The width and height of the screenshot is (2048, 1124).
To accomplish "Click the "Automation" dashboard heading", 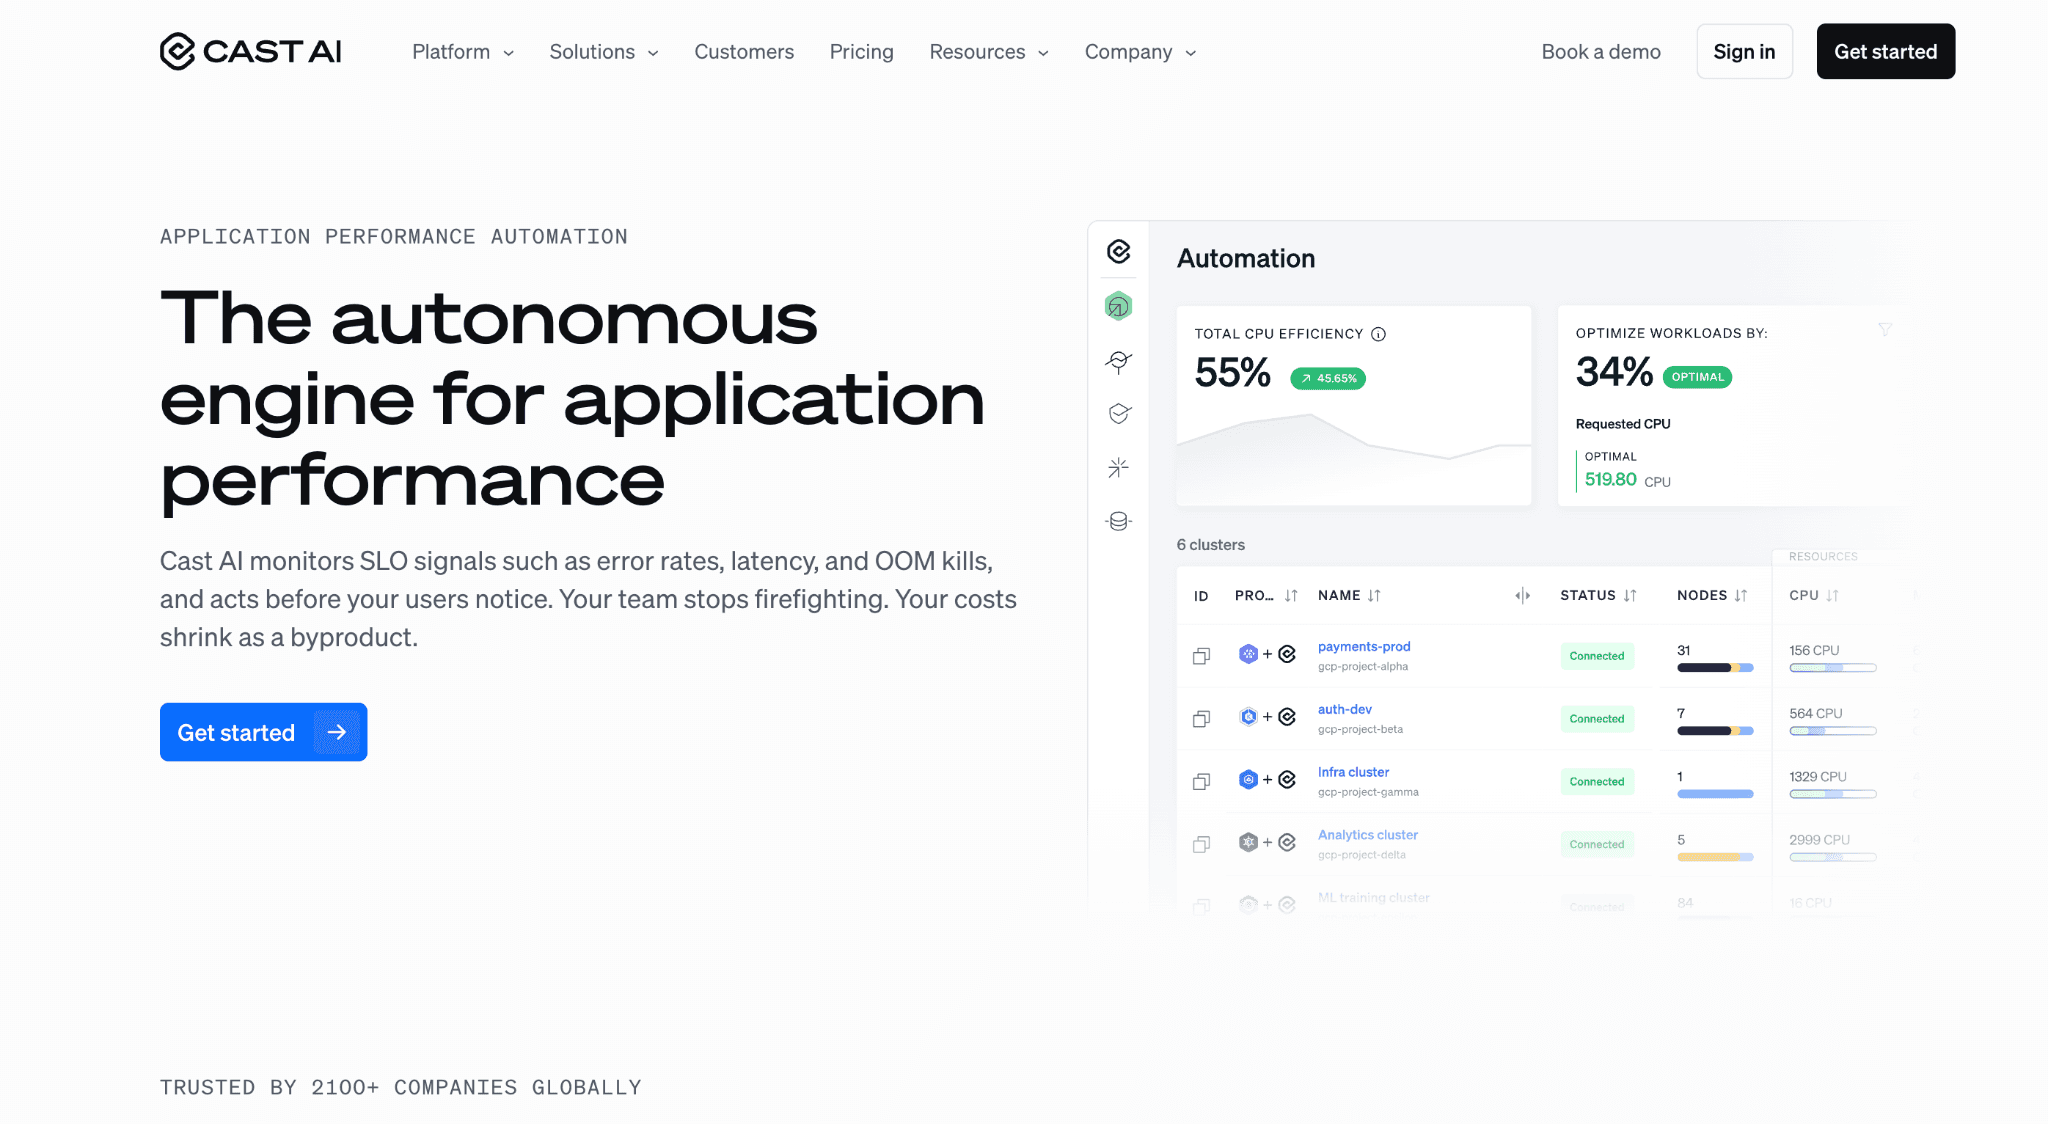I will coord(1246,259).
